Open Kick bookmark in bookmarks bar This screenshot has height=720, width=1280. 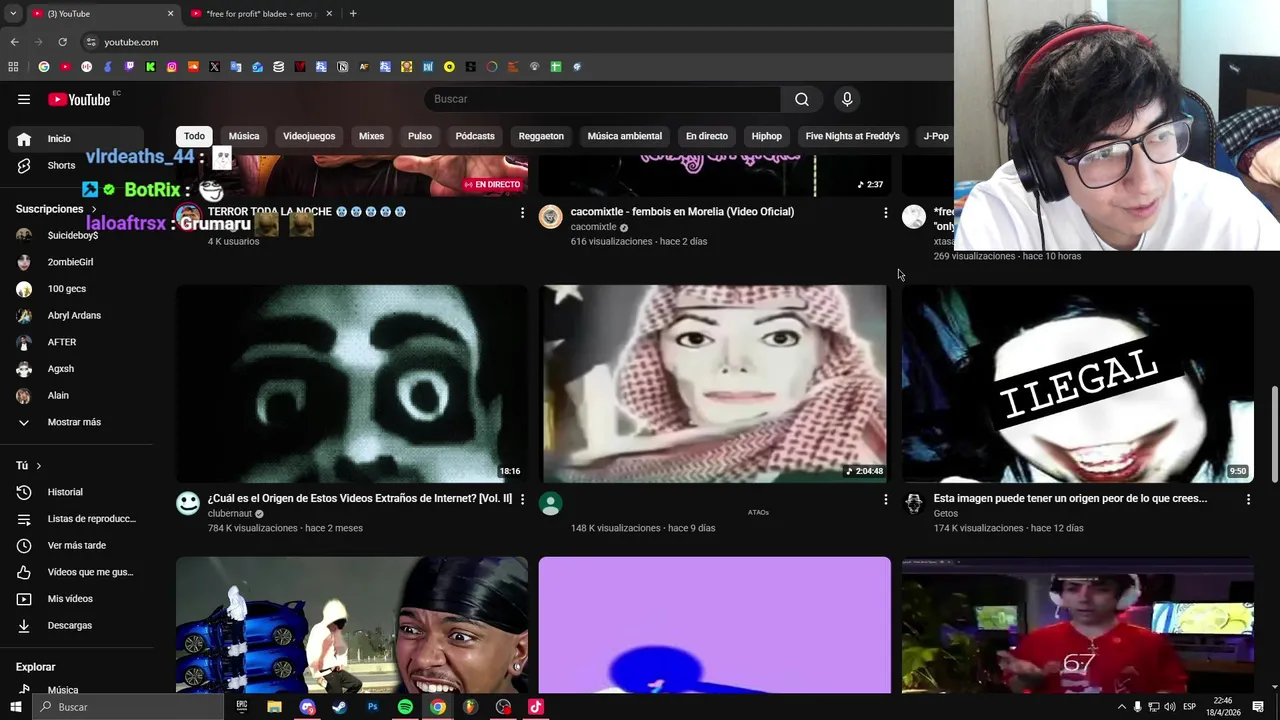coord(150,67)
